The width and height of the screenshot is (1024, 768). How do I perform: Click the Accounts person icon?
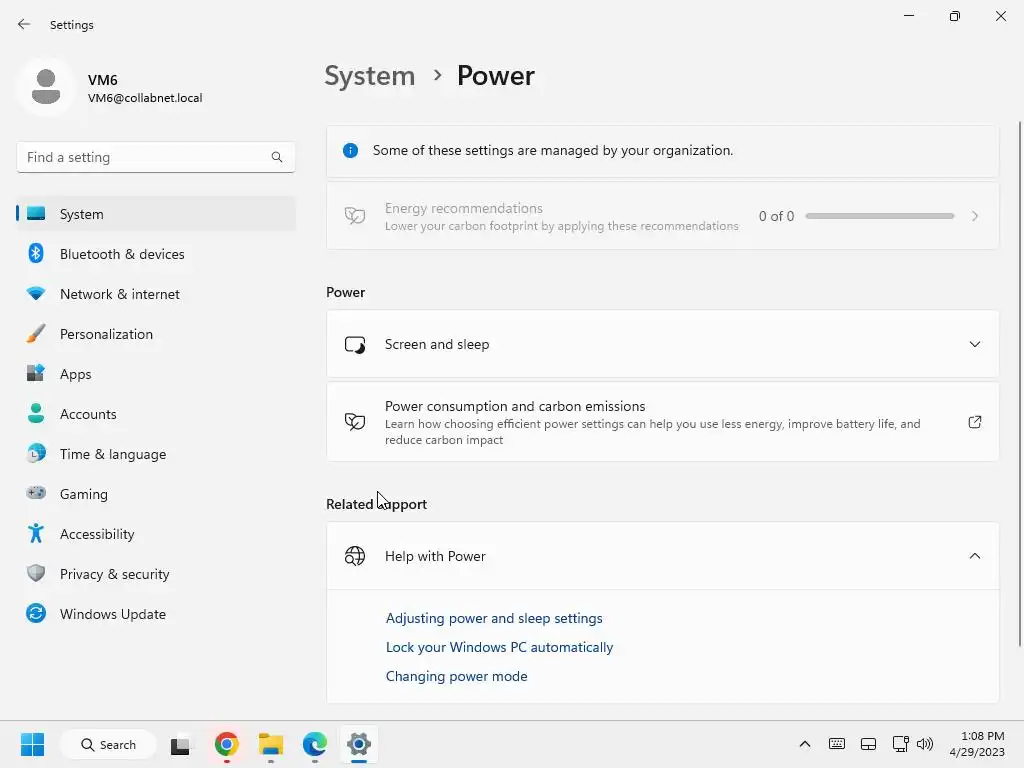[36, 413]
